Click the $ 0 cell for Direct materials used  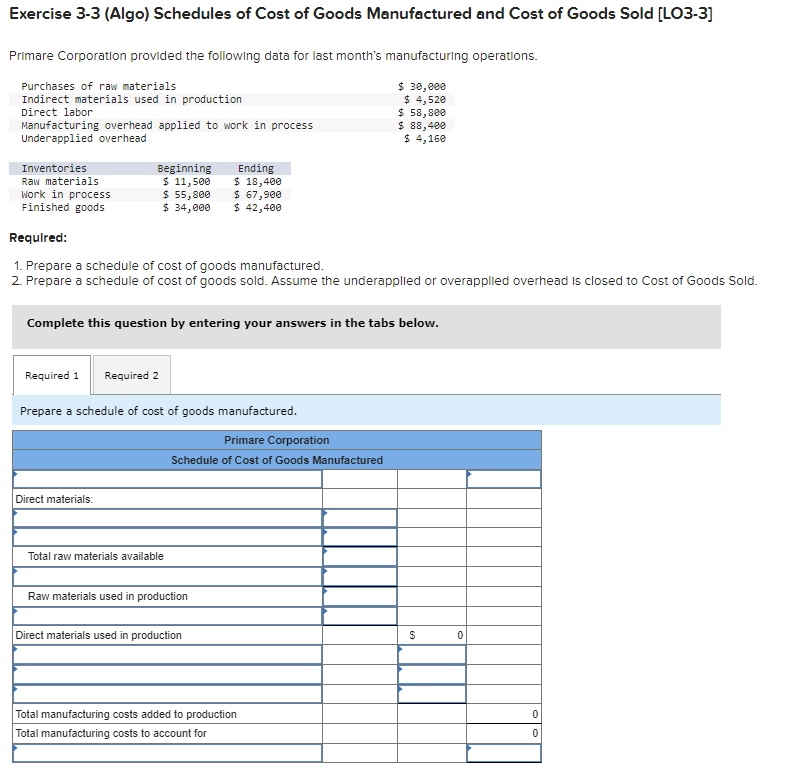coord(432,635)
